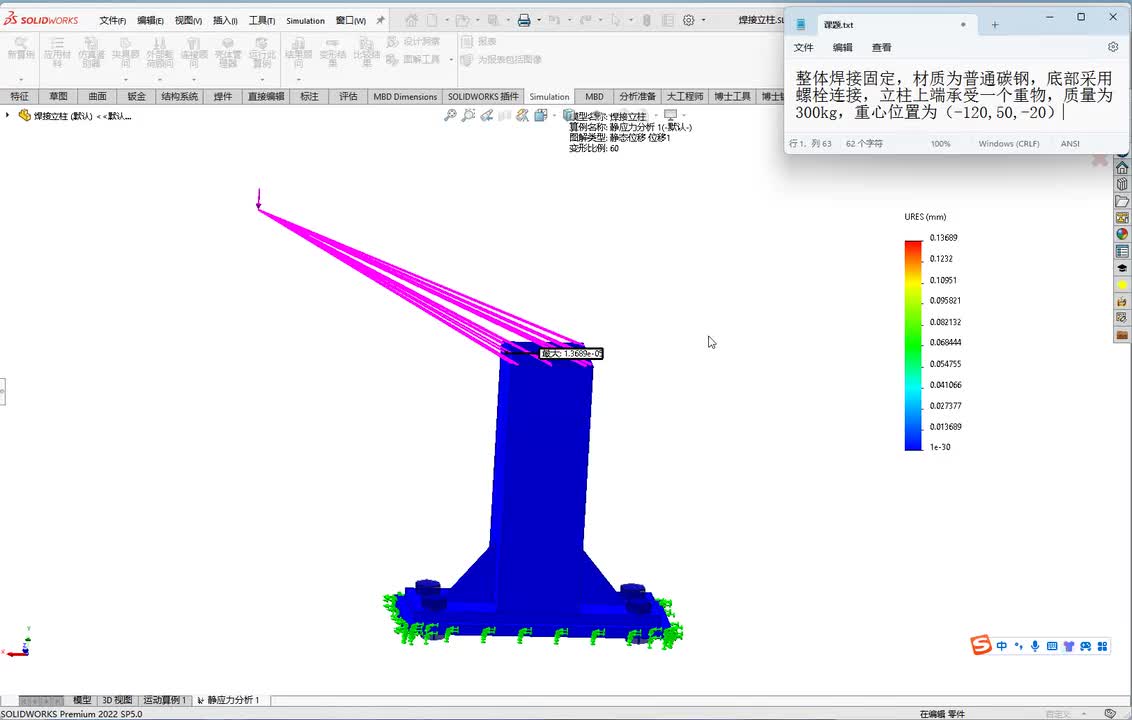This screenshot has height=720, width=1132.
Task: Open the 工具 menu
Action: (261, 20)
